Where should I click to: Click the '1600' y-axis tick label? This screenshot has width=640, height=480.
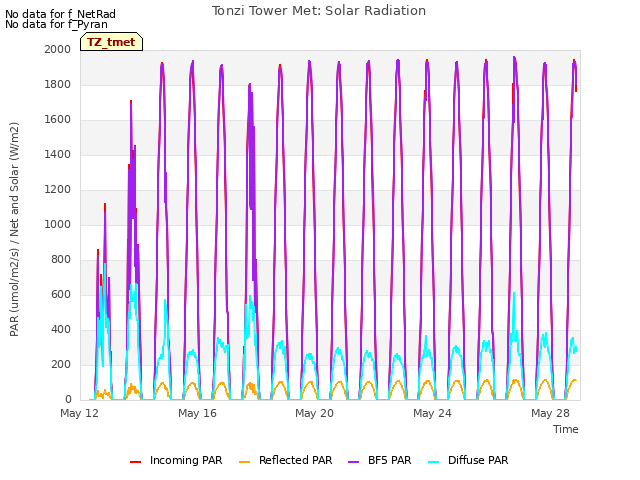click(58, 120)
